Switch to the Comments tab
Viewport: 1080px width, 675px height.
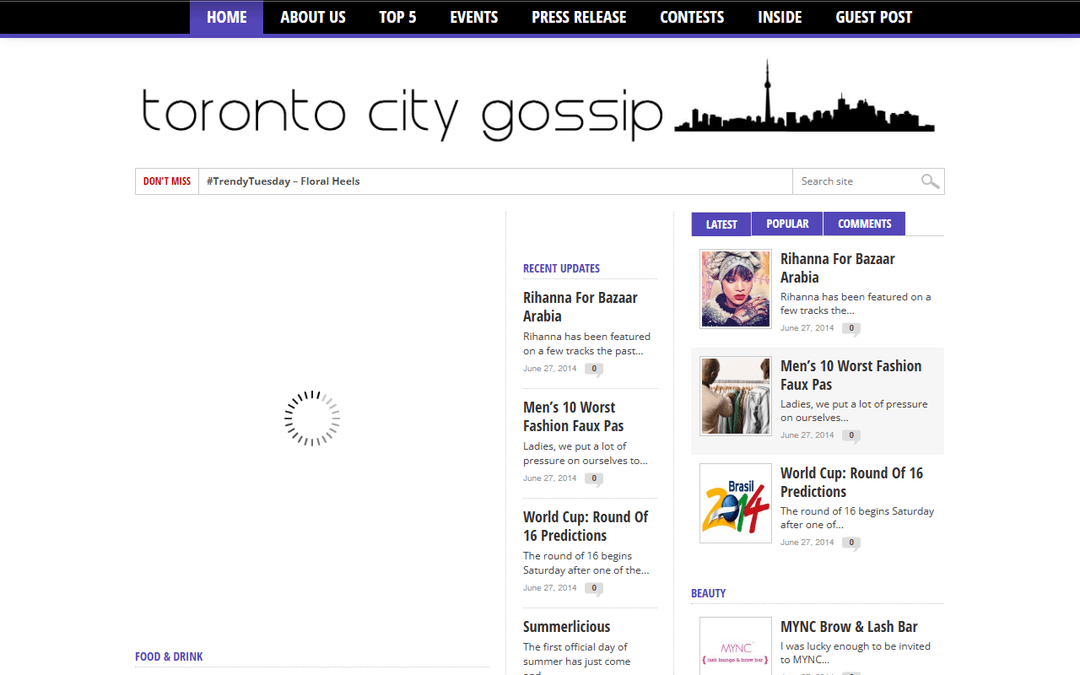point(864,223)
